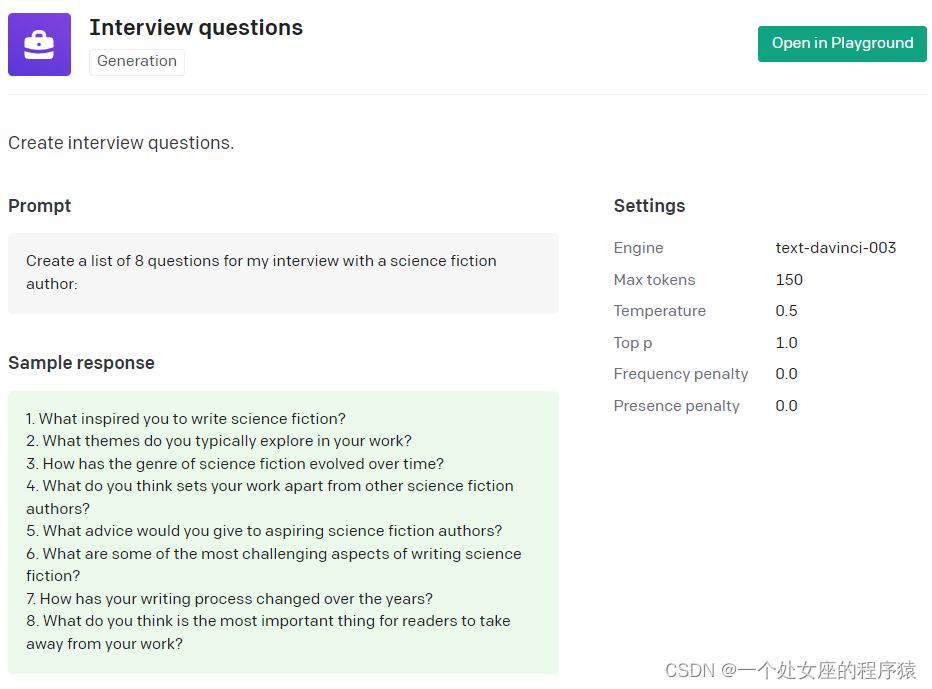Click the Temperature value 0.5
The width and height of the screenshot is (932, 689).
786,311
